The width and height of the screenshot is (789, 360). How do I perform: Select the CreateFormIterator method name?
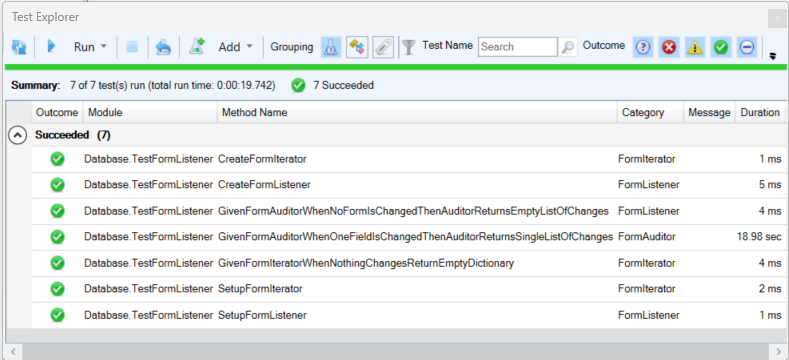pyautogui.click(x=262, y=159)
